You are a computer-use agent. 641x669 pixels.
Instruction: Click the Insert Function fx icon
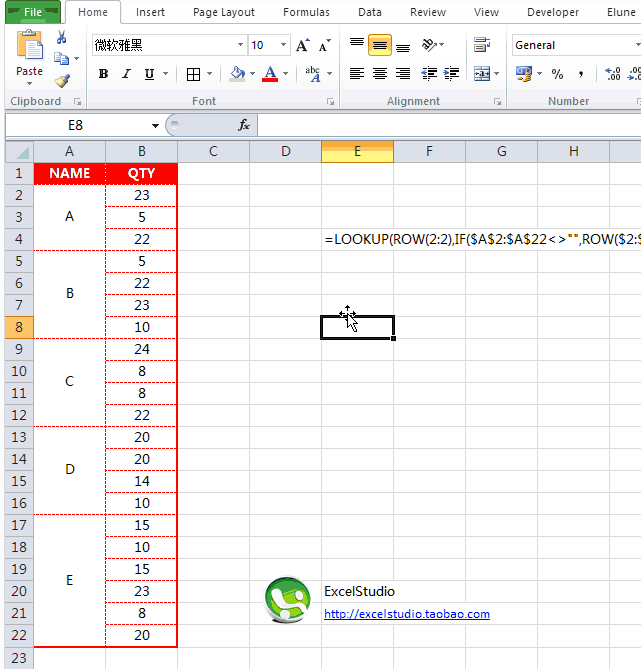click(x=243, y=125)
